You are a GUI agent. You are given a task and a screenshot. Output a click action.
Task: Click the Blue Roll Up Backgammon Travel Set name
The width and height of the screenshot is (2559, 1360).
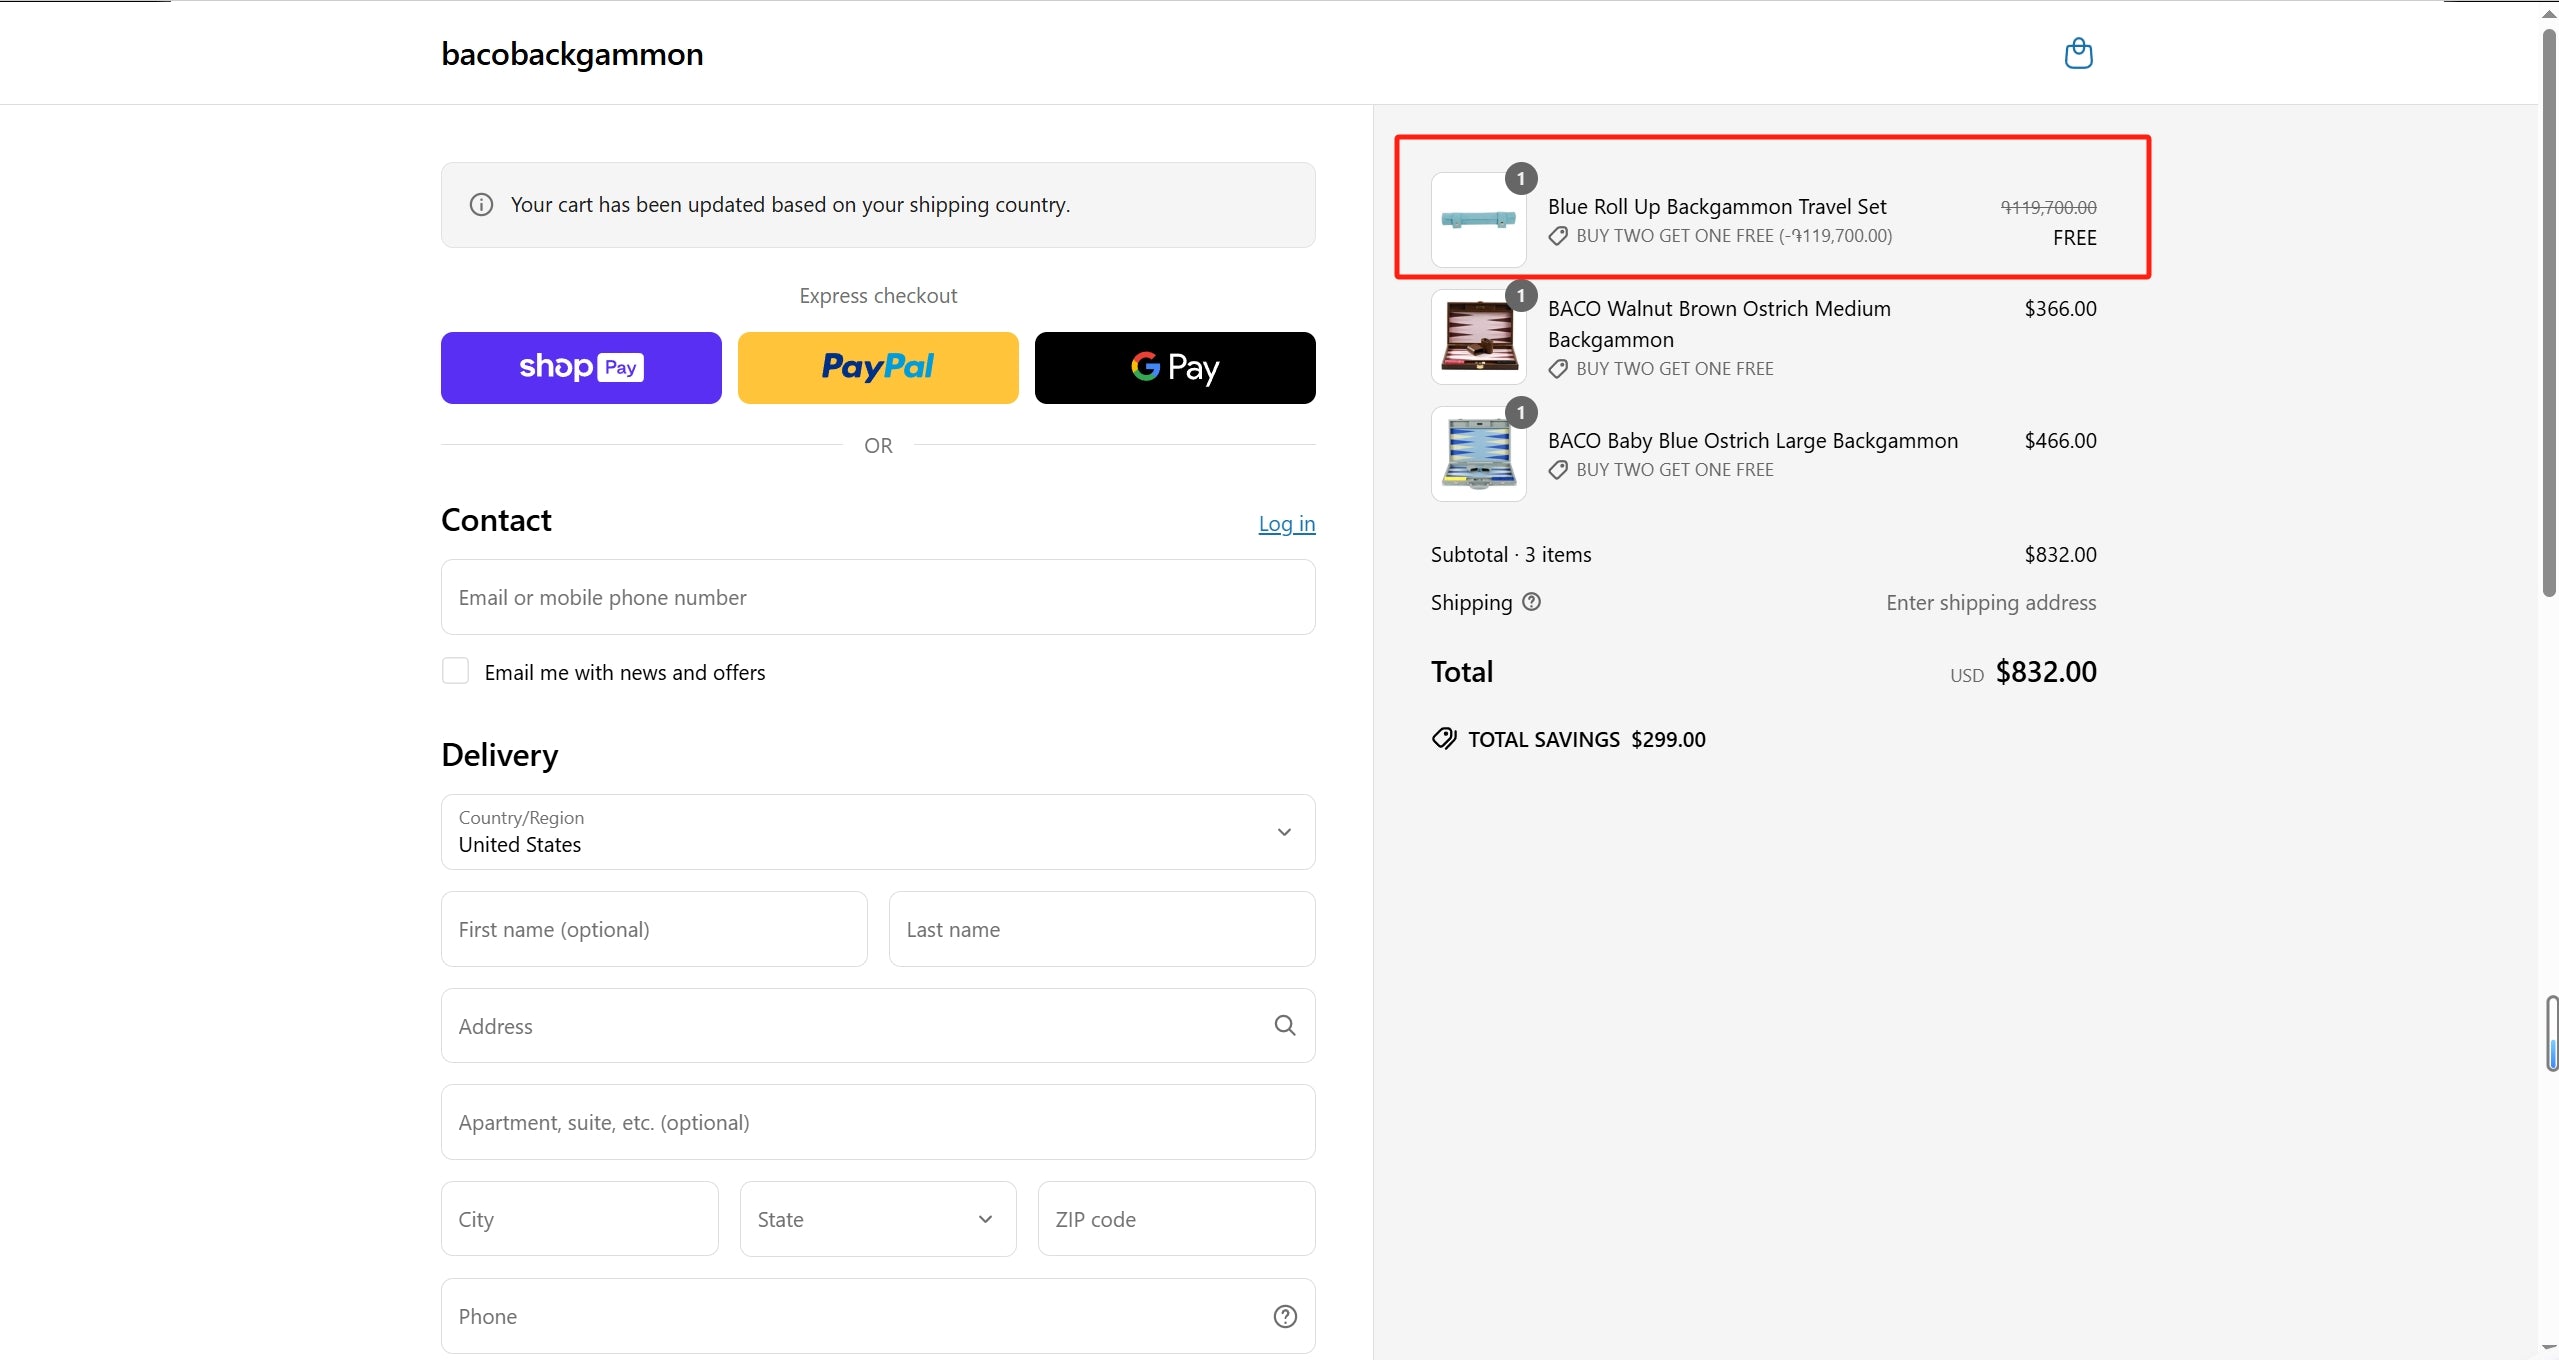(x=1717, y=207)
